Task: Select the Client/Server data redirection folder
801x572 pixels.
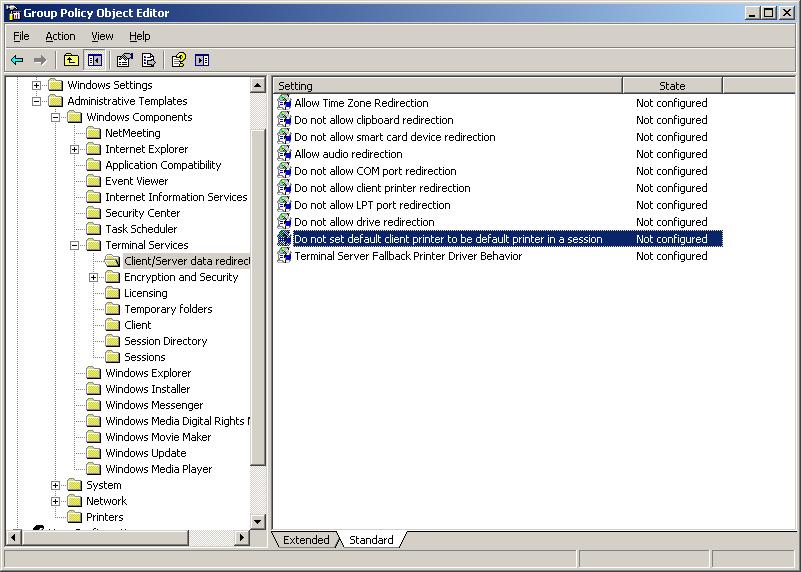Action: tap(187, 261)
